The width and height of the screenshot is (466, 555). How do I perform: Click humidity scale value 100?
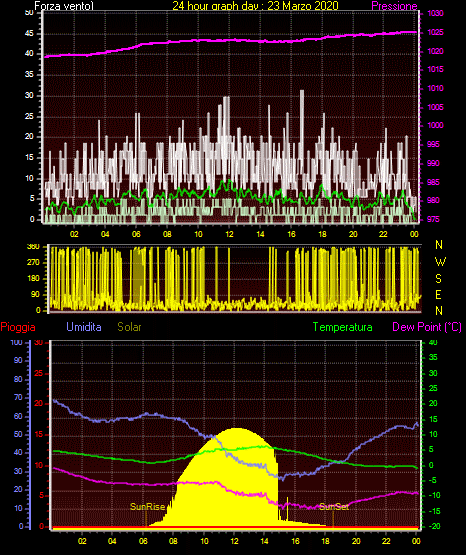pos(17,342)
